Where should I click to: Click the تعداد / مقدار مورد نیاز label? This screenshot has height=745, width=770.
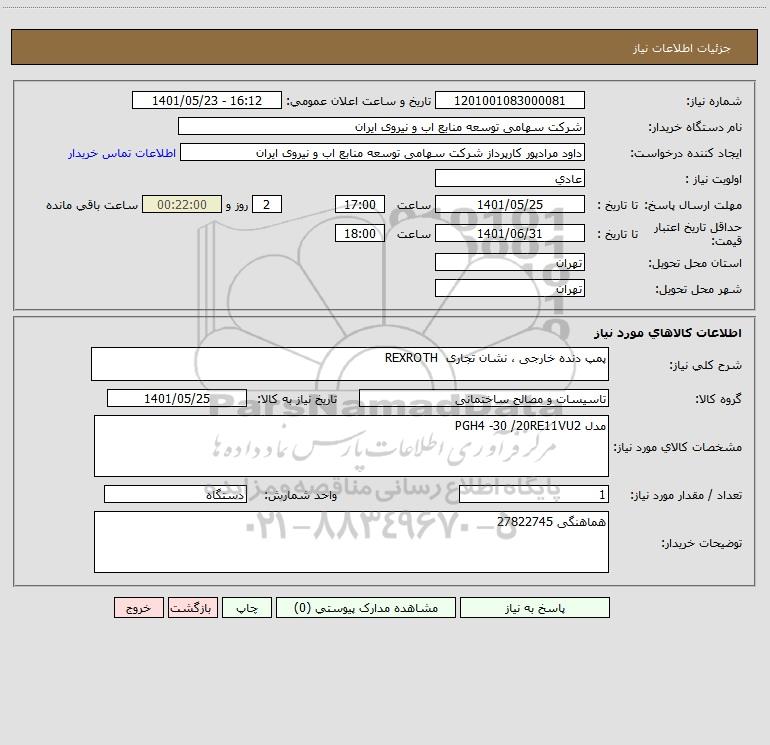[686, 496]
